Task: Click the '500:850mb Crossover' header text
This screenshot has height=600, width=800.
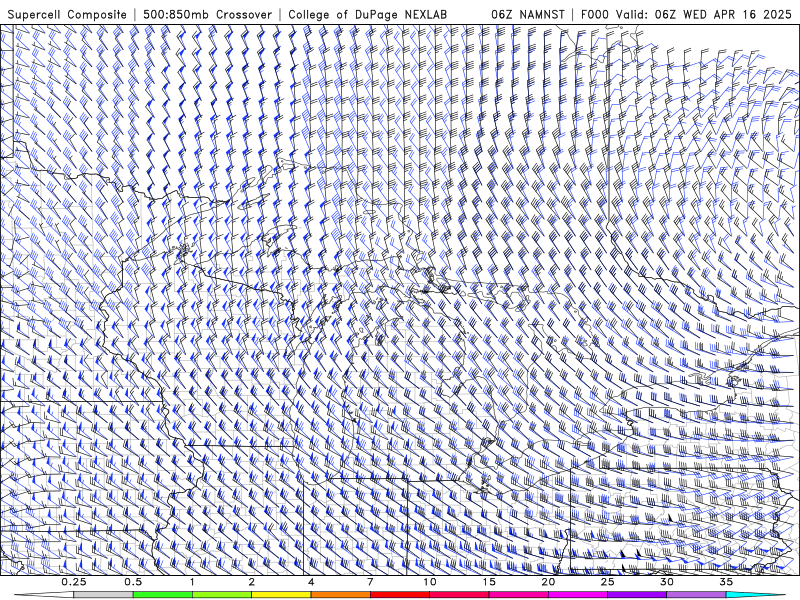Action: tap(207, 14)
